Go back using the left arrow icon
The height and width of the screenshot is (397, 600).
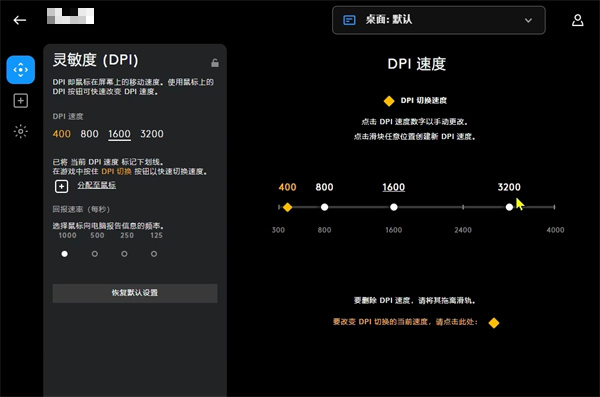coord(20,20)
